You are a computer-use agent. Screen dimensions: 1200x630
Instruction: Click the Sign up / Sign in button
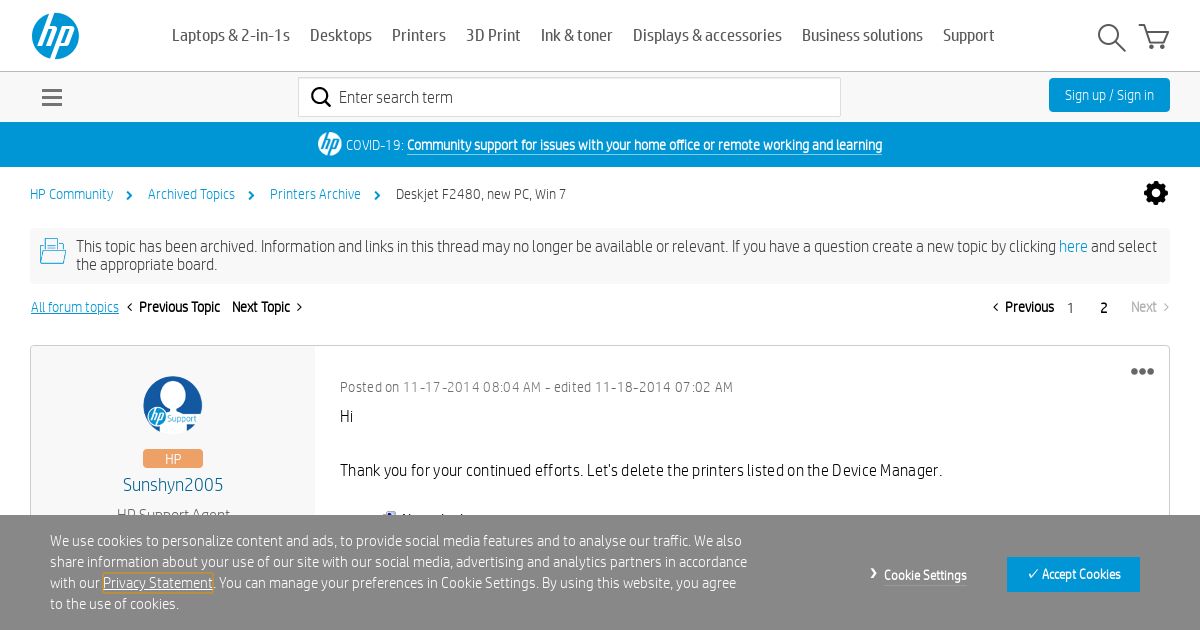coord(1109,95)
